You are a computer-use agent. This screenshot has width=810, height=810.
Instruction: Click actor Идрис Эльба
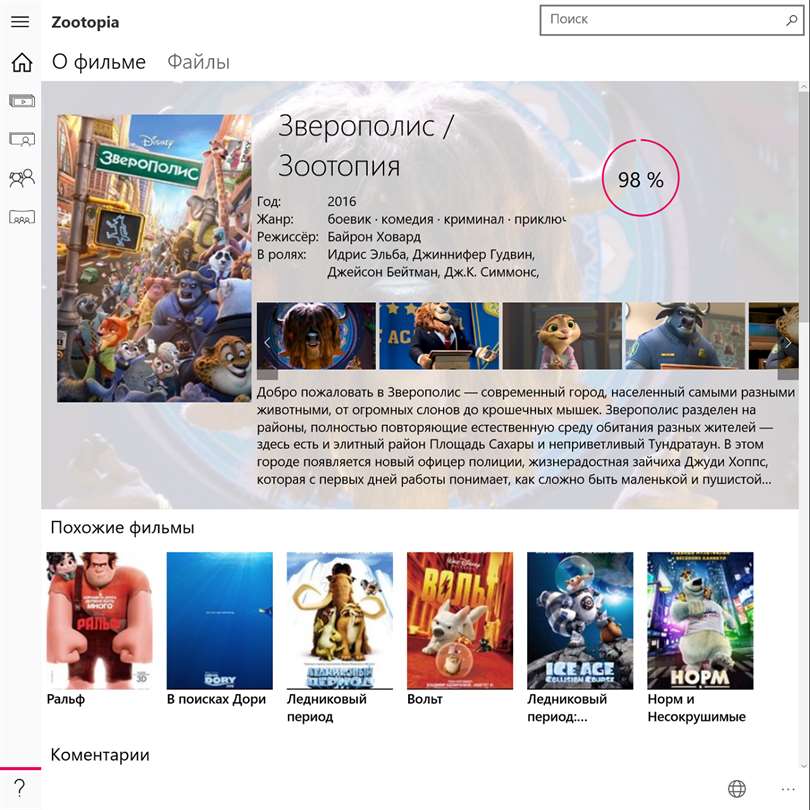[367, 254]
